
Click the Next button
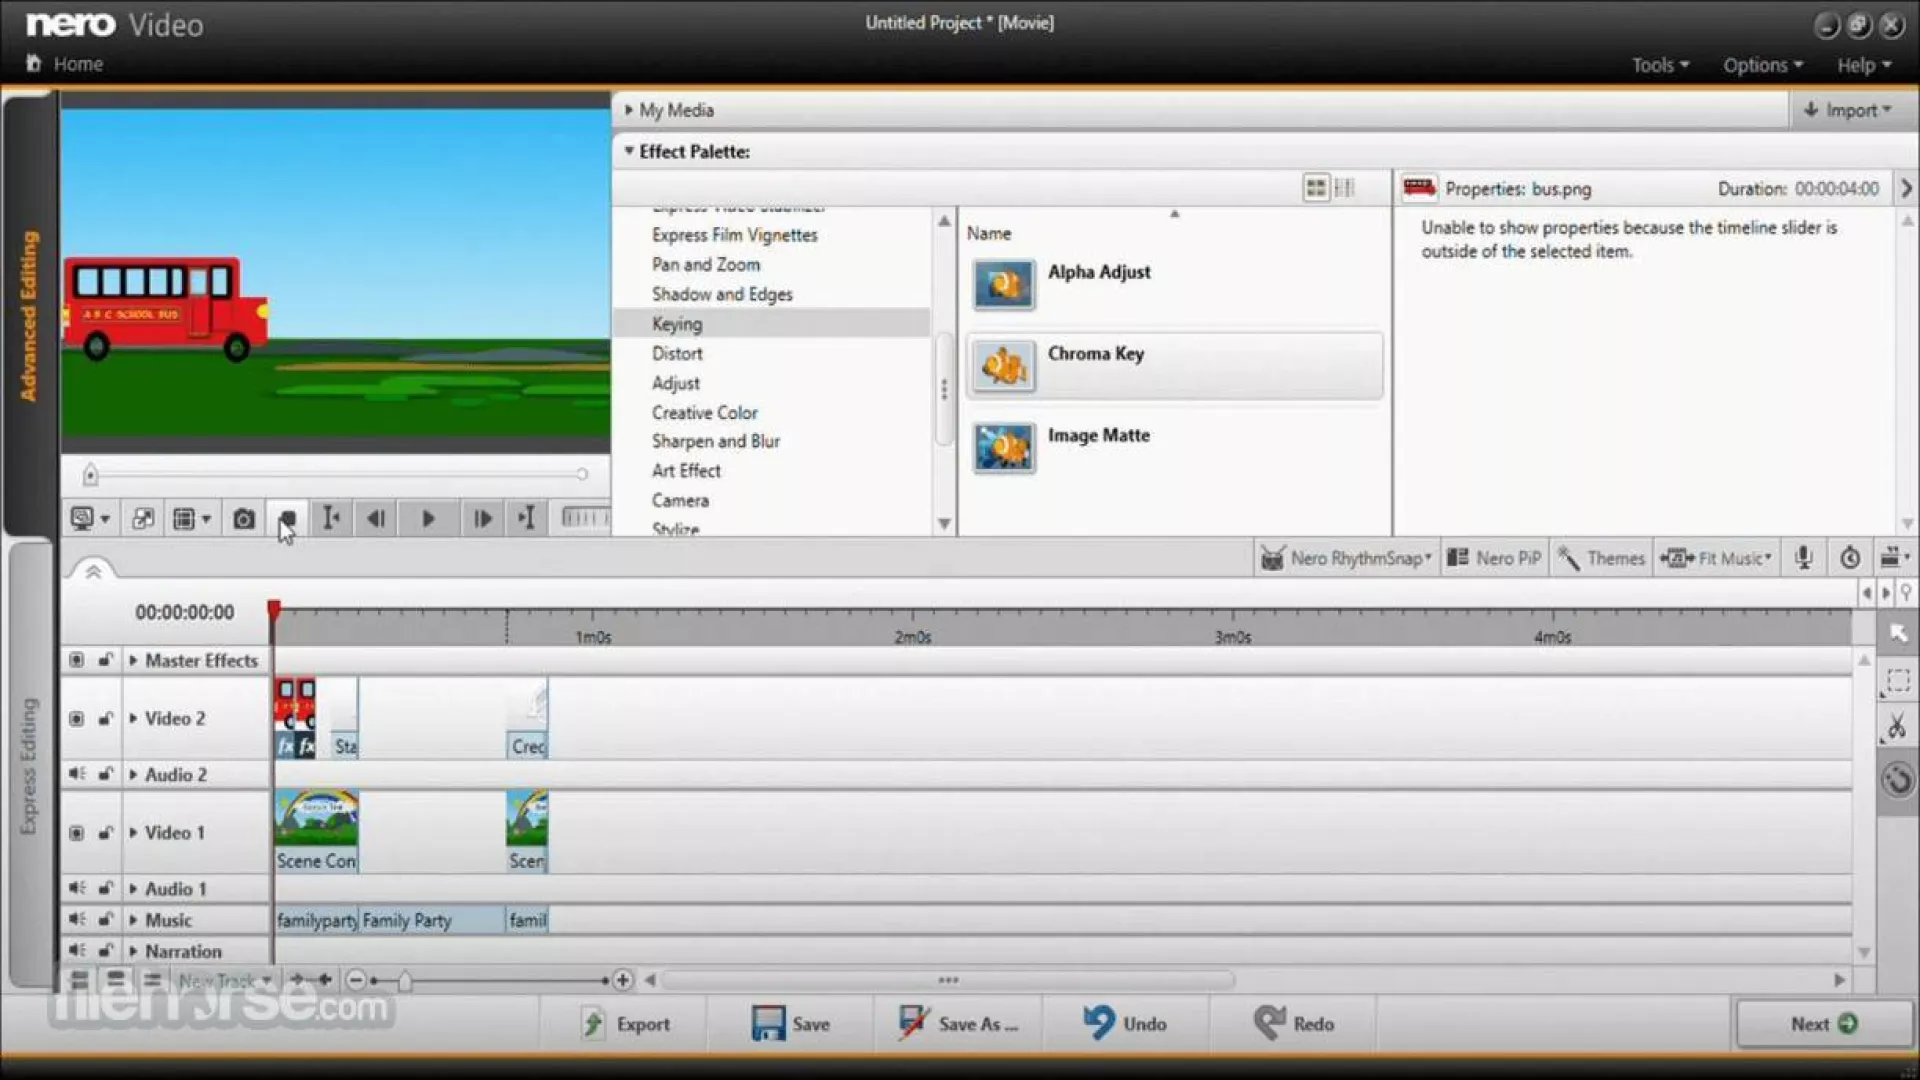(x=1823, y=1024)
